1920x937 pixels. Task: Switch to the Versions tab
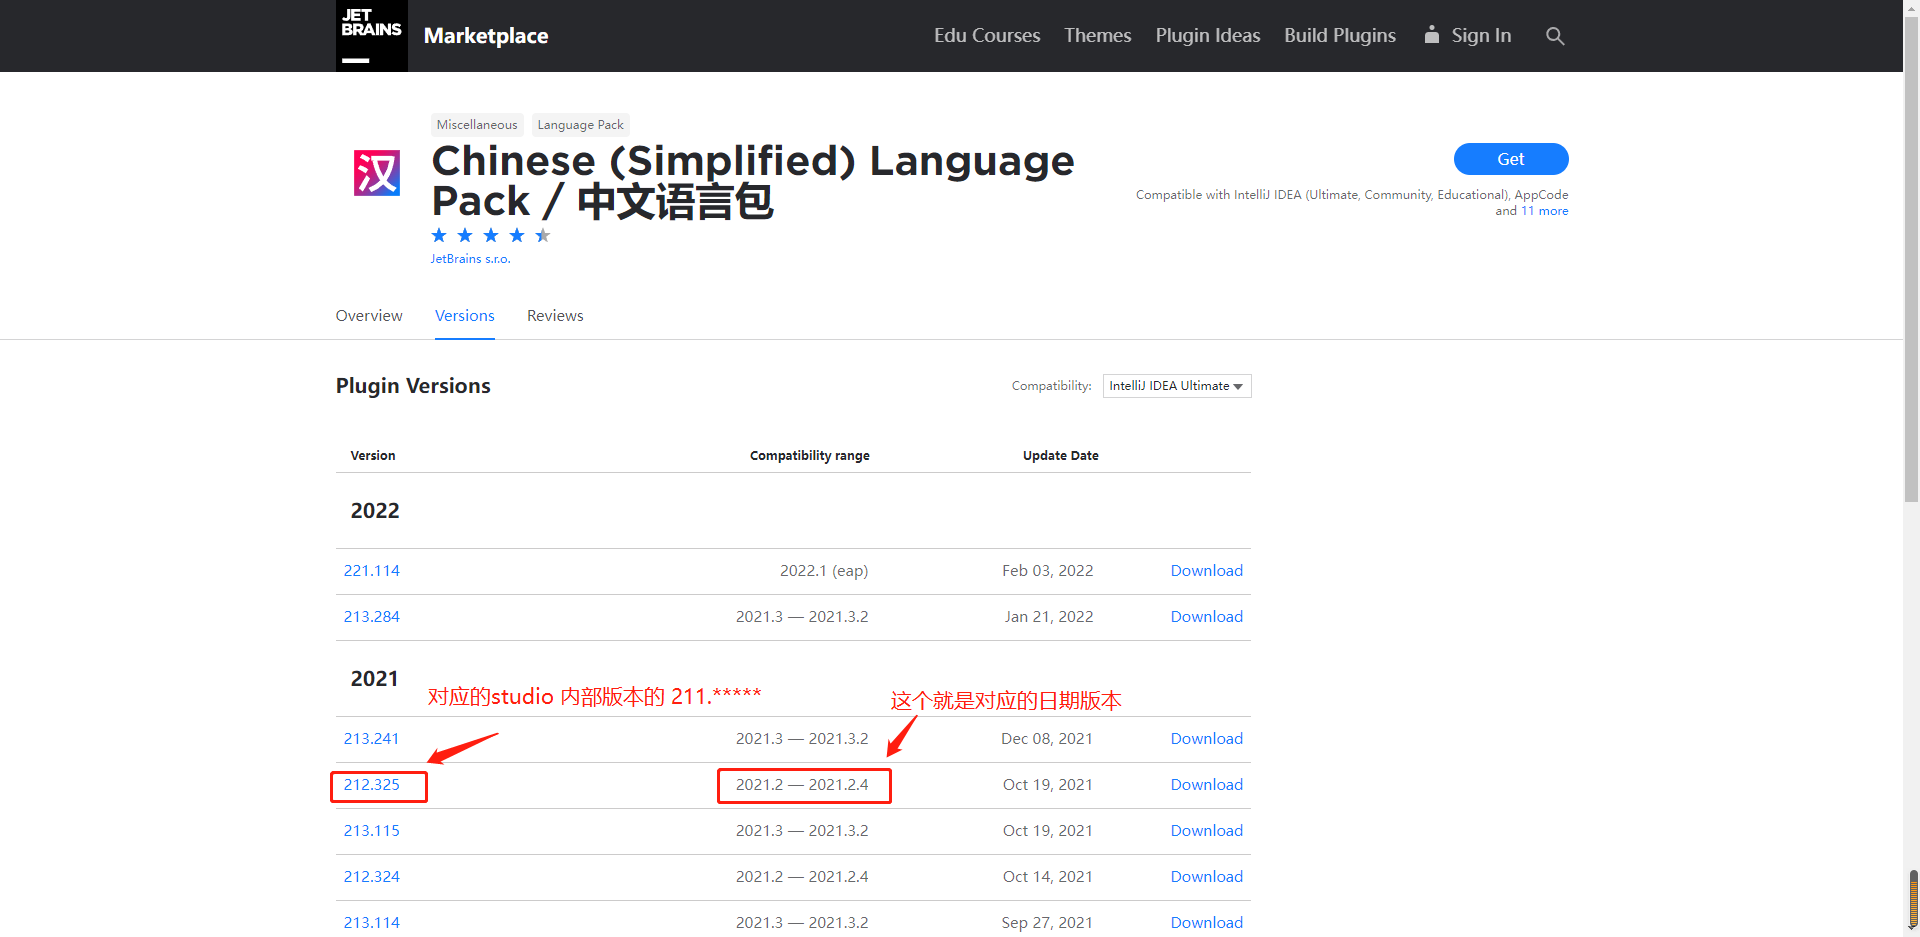click(x=465, y=316)
